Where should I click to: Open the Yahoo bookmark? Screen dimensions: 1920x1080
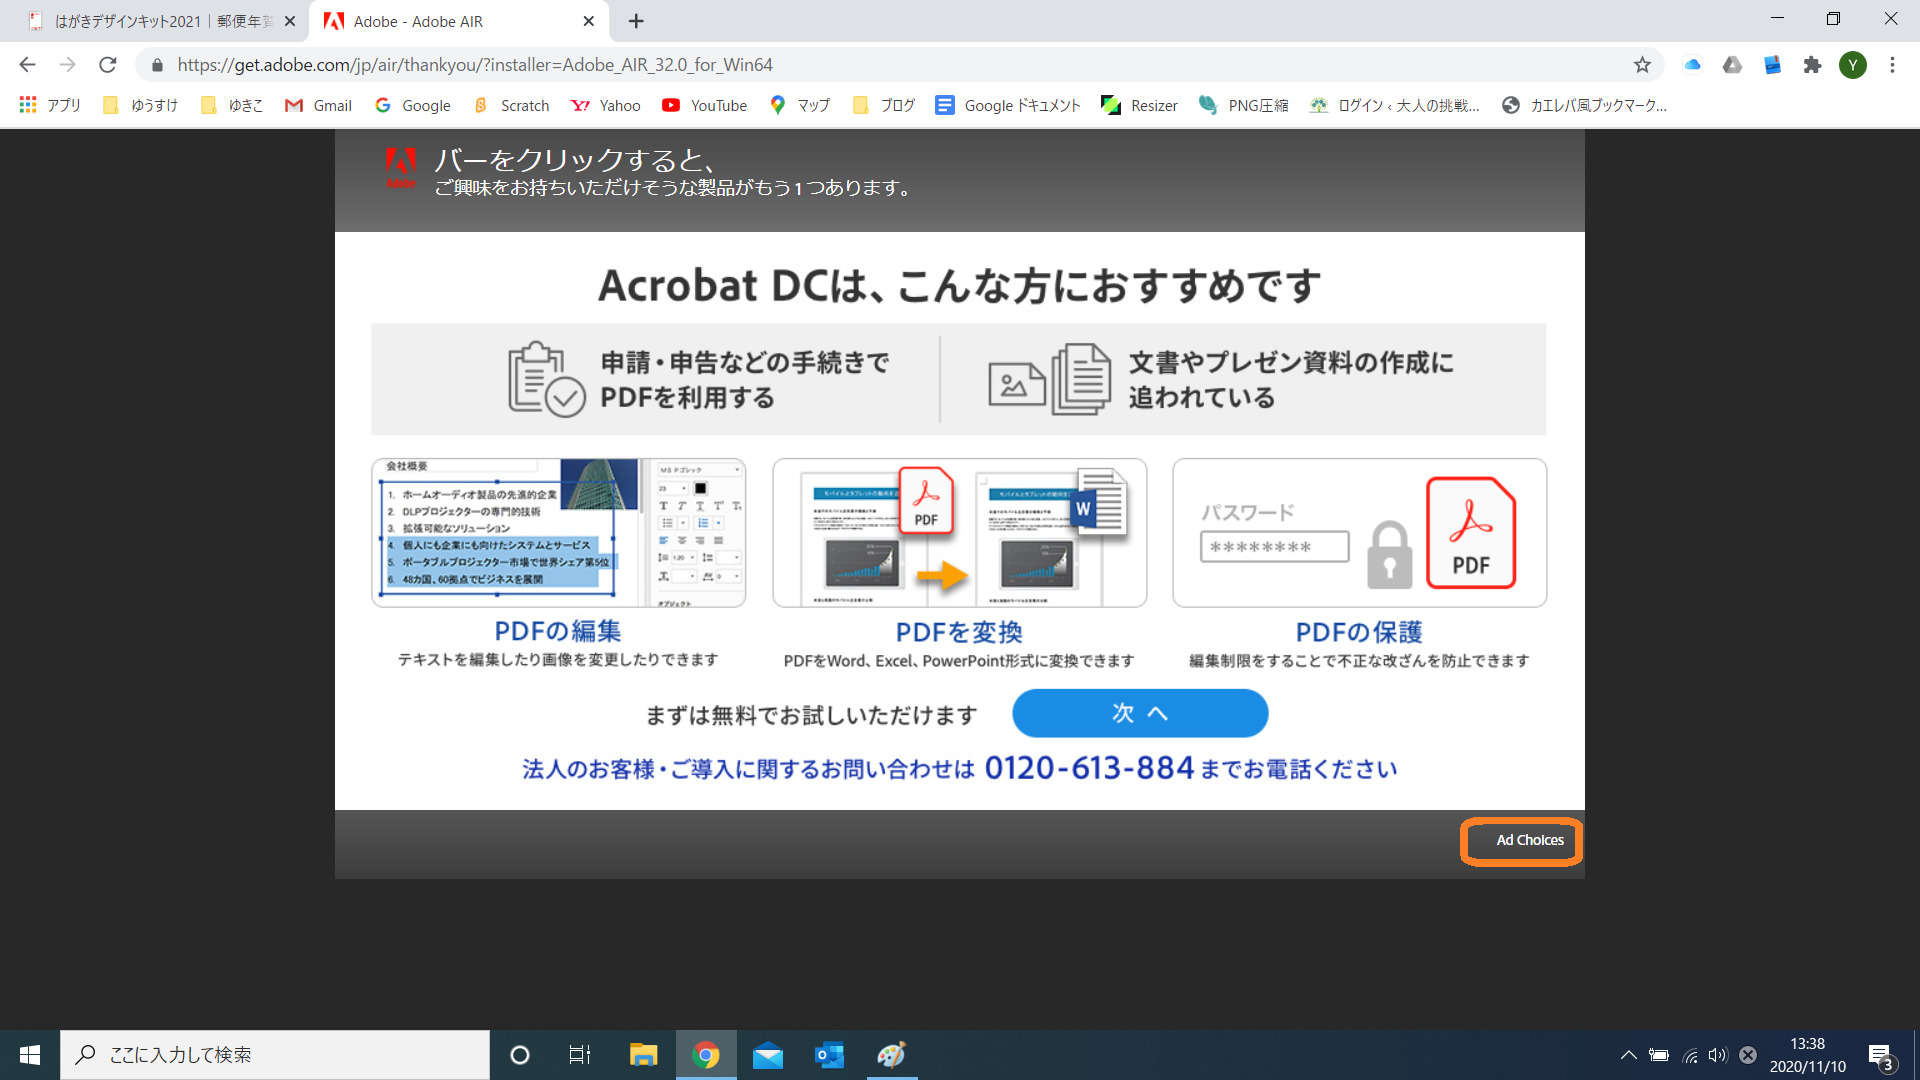(x=605, y=105)
